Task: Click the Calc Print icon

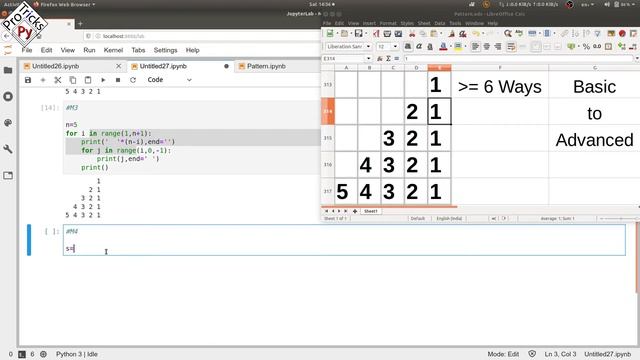Action: (387, 33)
